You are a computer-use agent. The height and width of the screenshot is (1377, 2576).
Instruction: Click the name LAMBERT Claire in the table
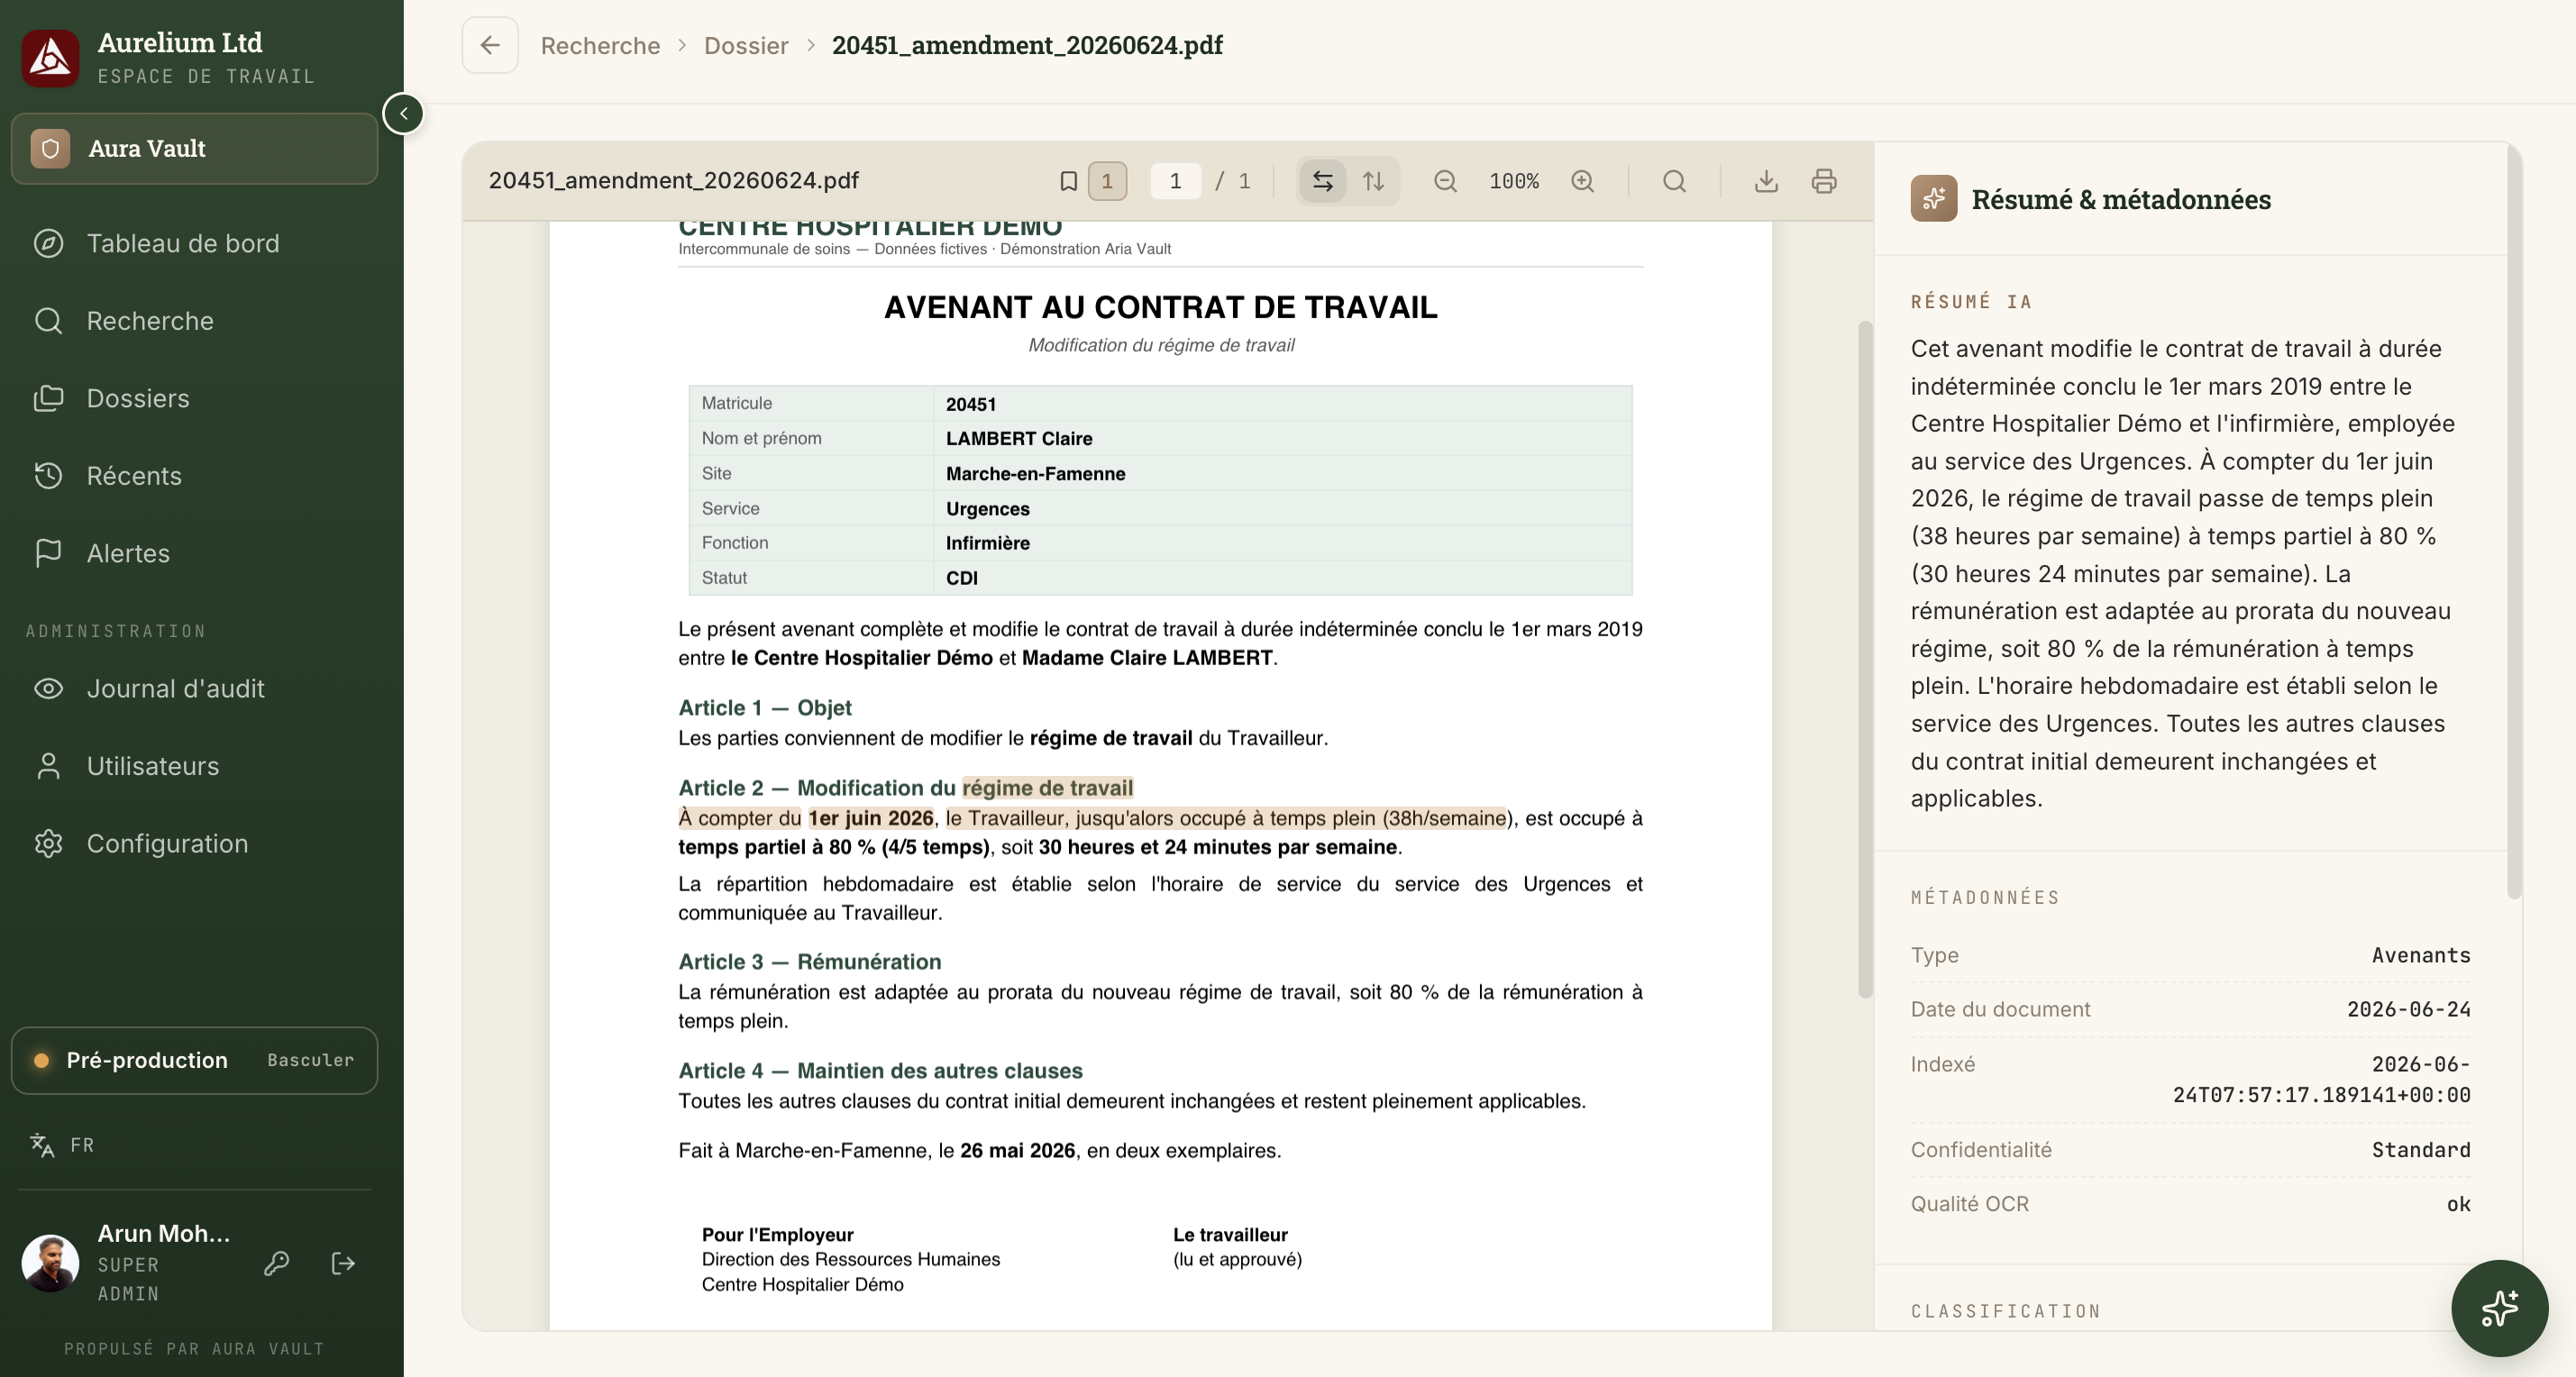tap(1019, 438)
